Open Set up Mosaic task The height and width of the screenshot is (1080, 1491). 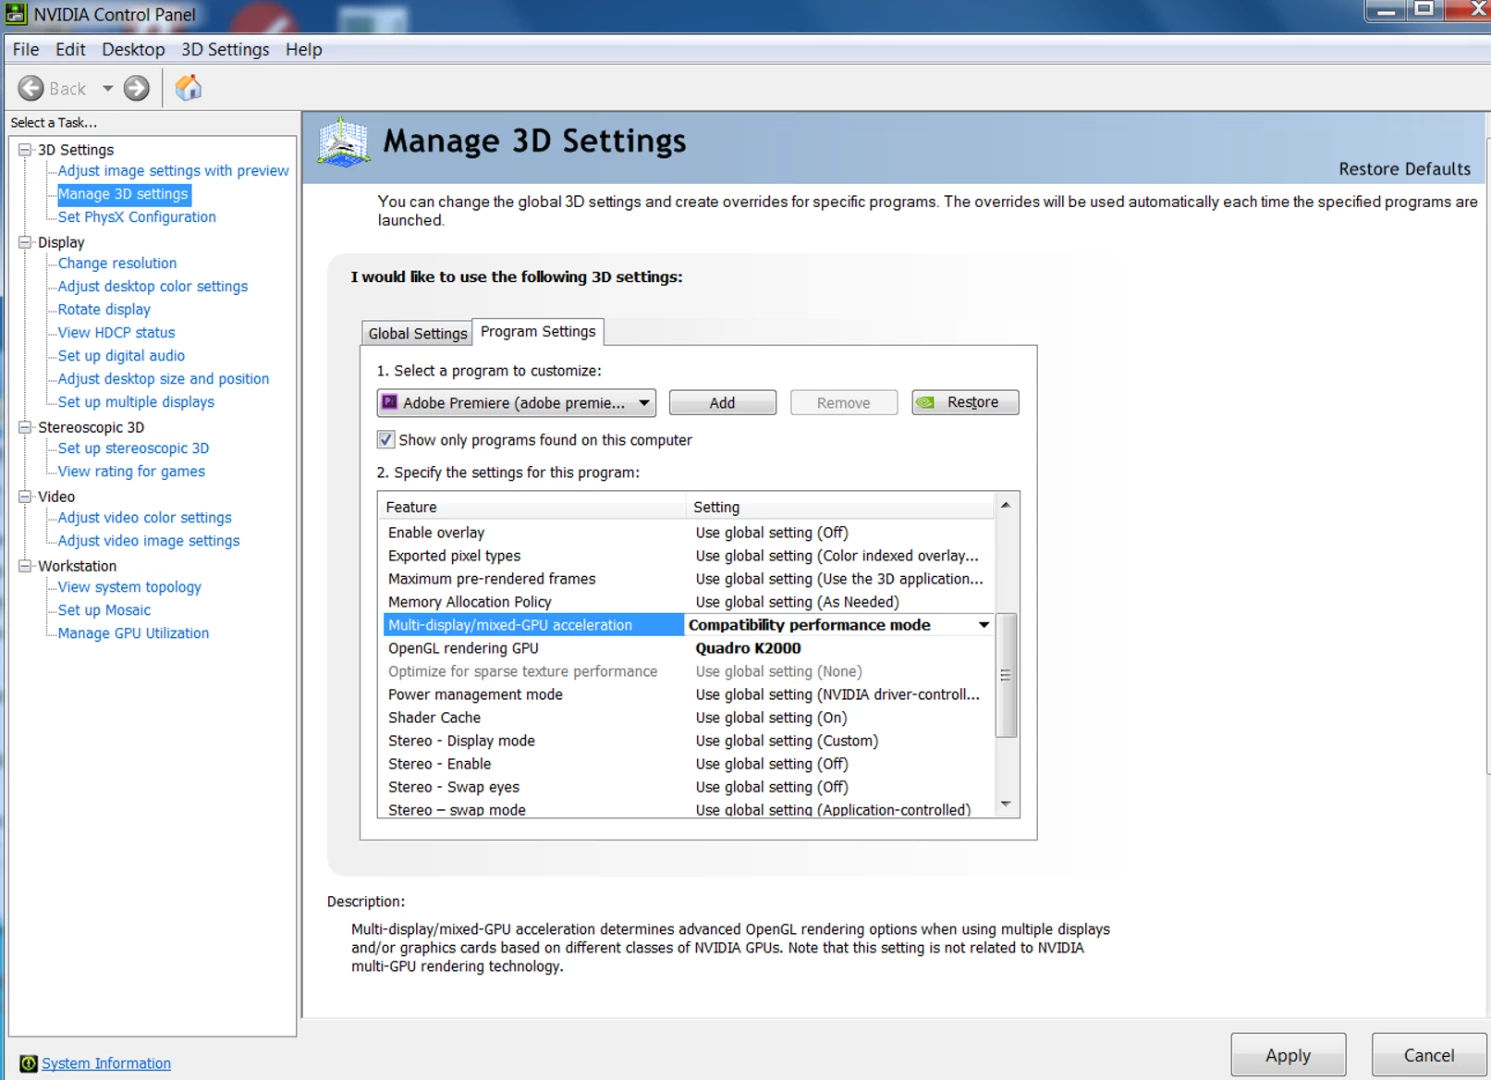[104, 610]
